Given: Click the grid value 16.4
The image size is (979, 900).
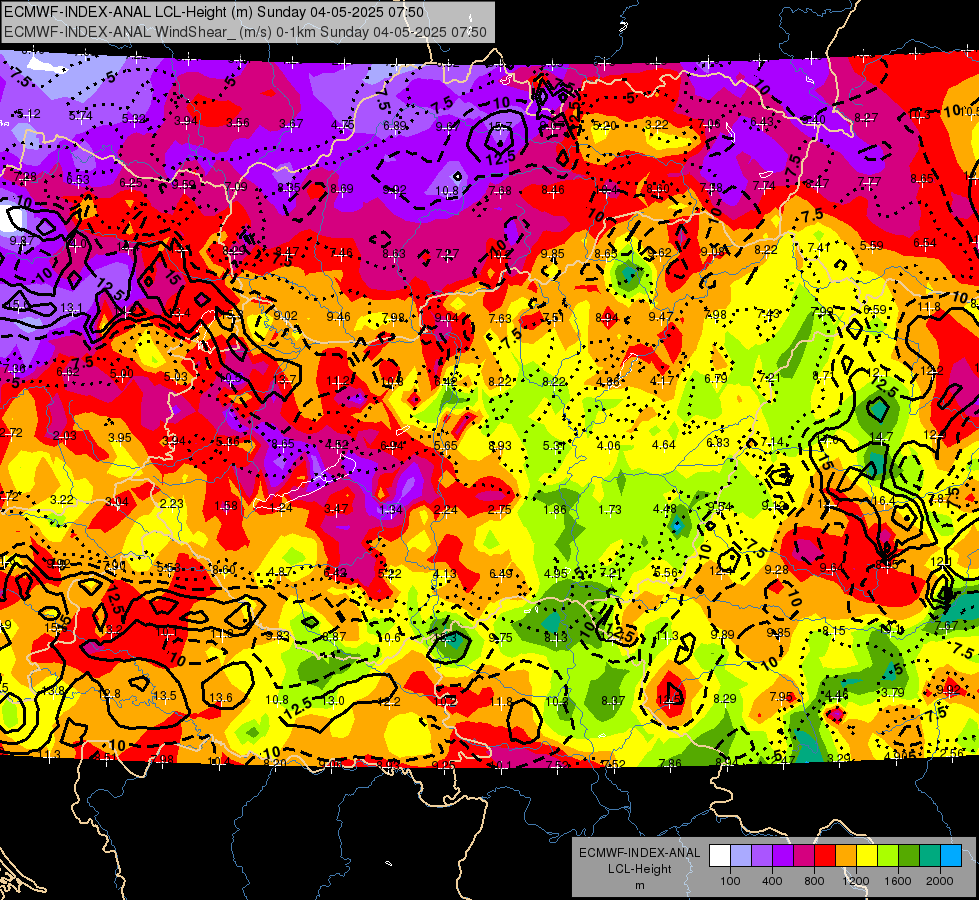Looking at the screenshot, I should pyautogui.click(x=883, y=500).
